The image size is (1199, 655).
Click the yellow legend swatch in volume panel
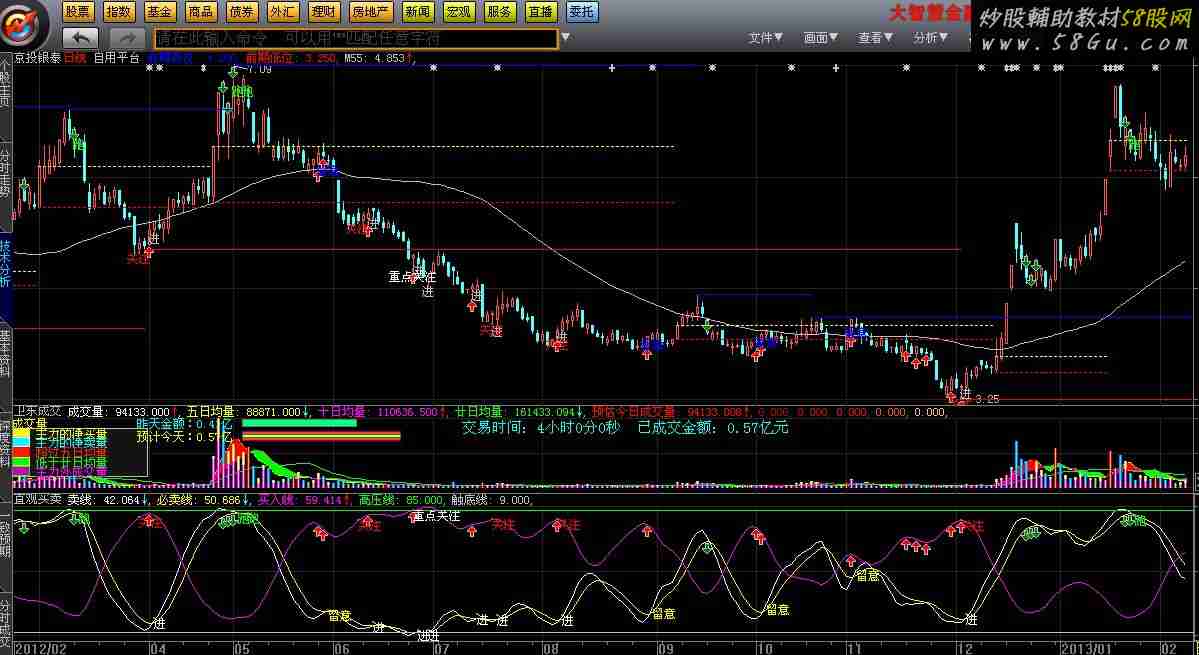[x=21, y=433]
